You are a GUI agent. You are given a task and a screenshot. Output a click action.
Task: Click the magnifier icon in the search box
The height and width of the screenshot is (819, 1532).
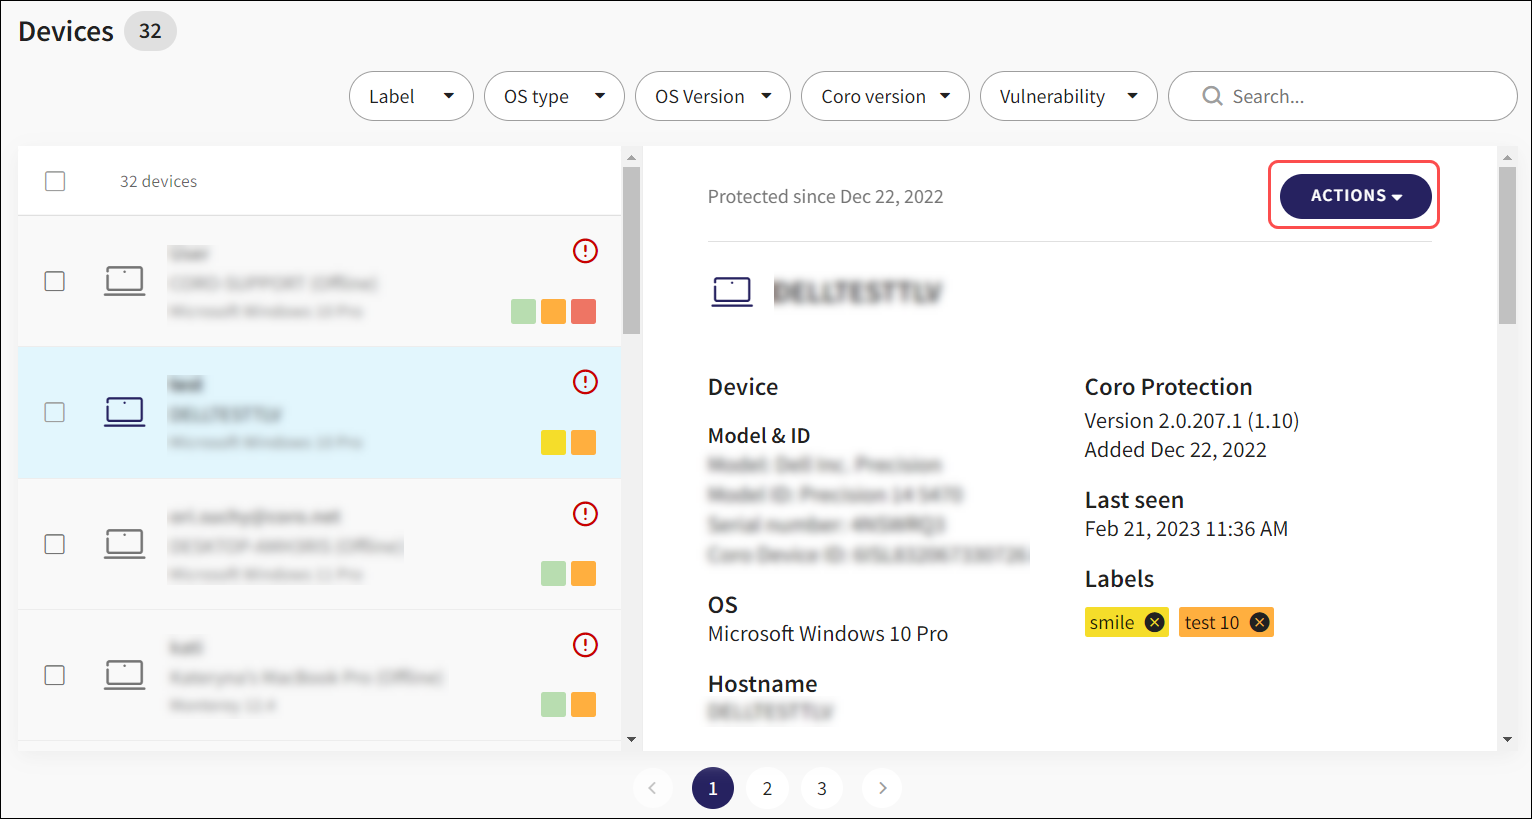(1212, 96)
